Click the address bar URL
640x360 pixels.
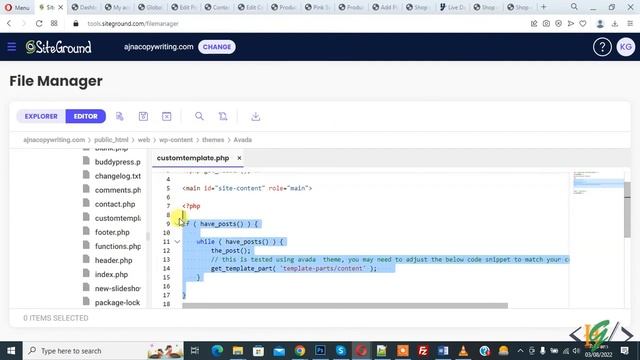(x=133, y=24)
